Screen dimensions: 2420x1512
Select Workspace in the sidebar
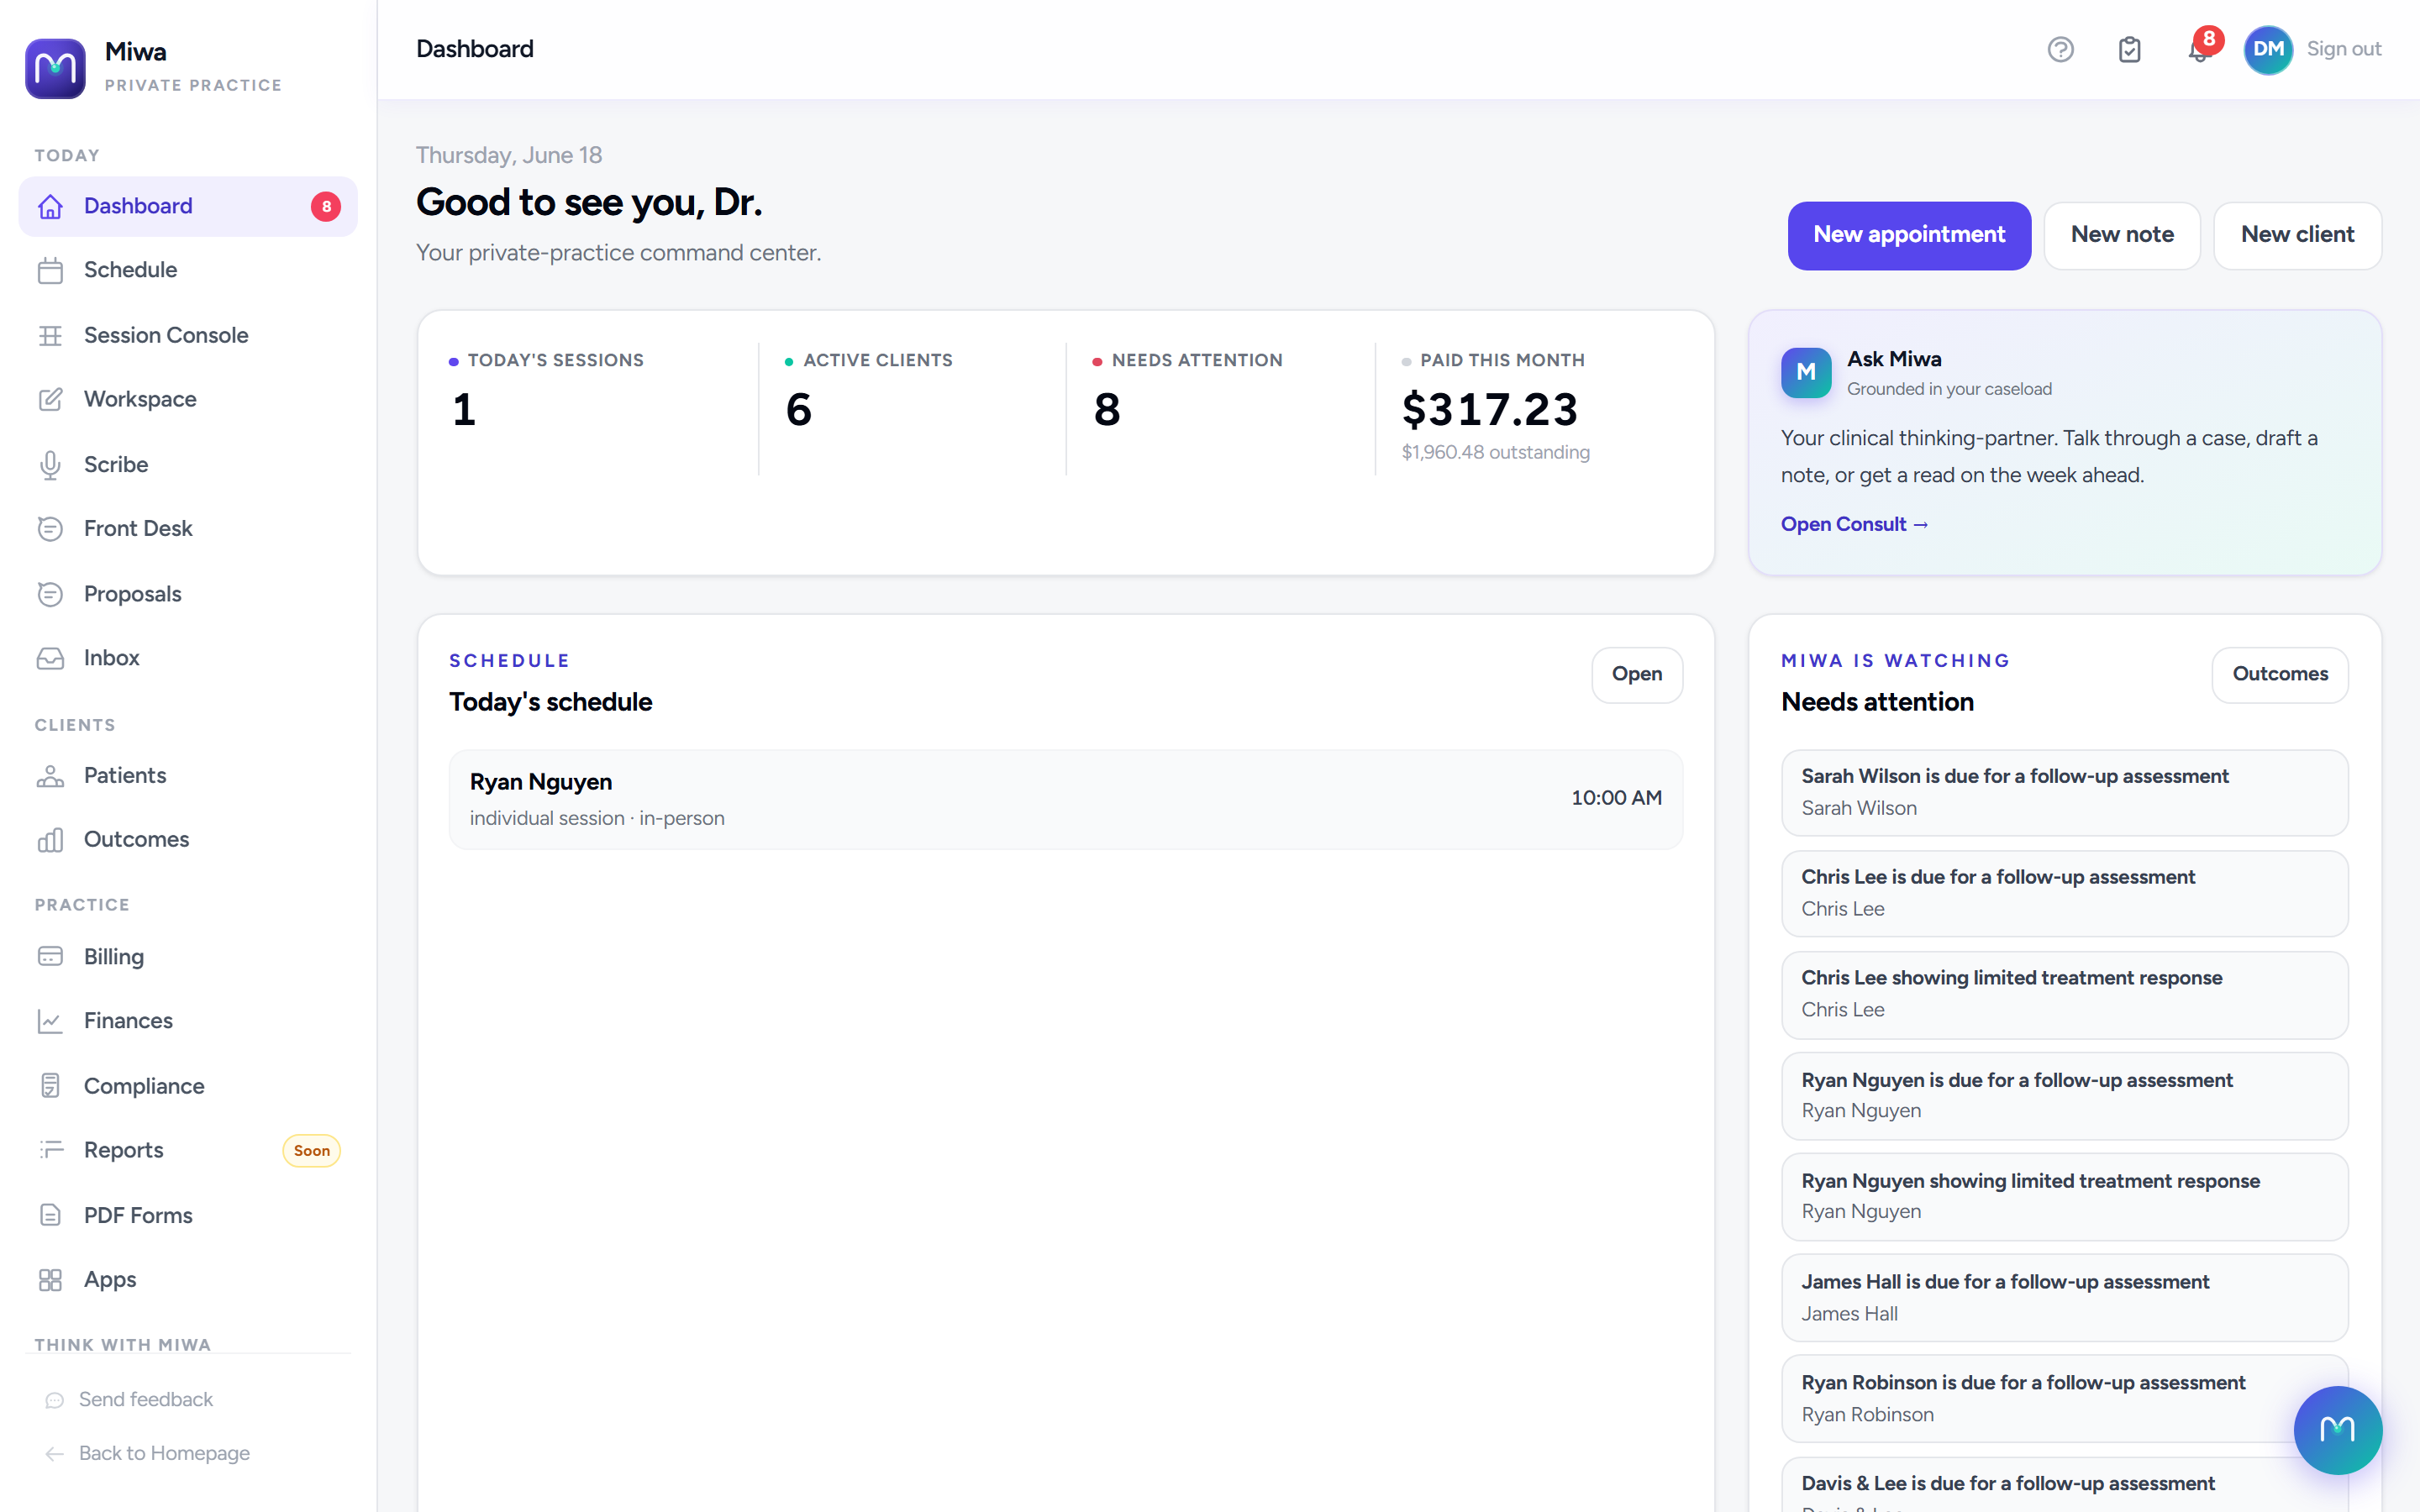point(188,399)
